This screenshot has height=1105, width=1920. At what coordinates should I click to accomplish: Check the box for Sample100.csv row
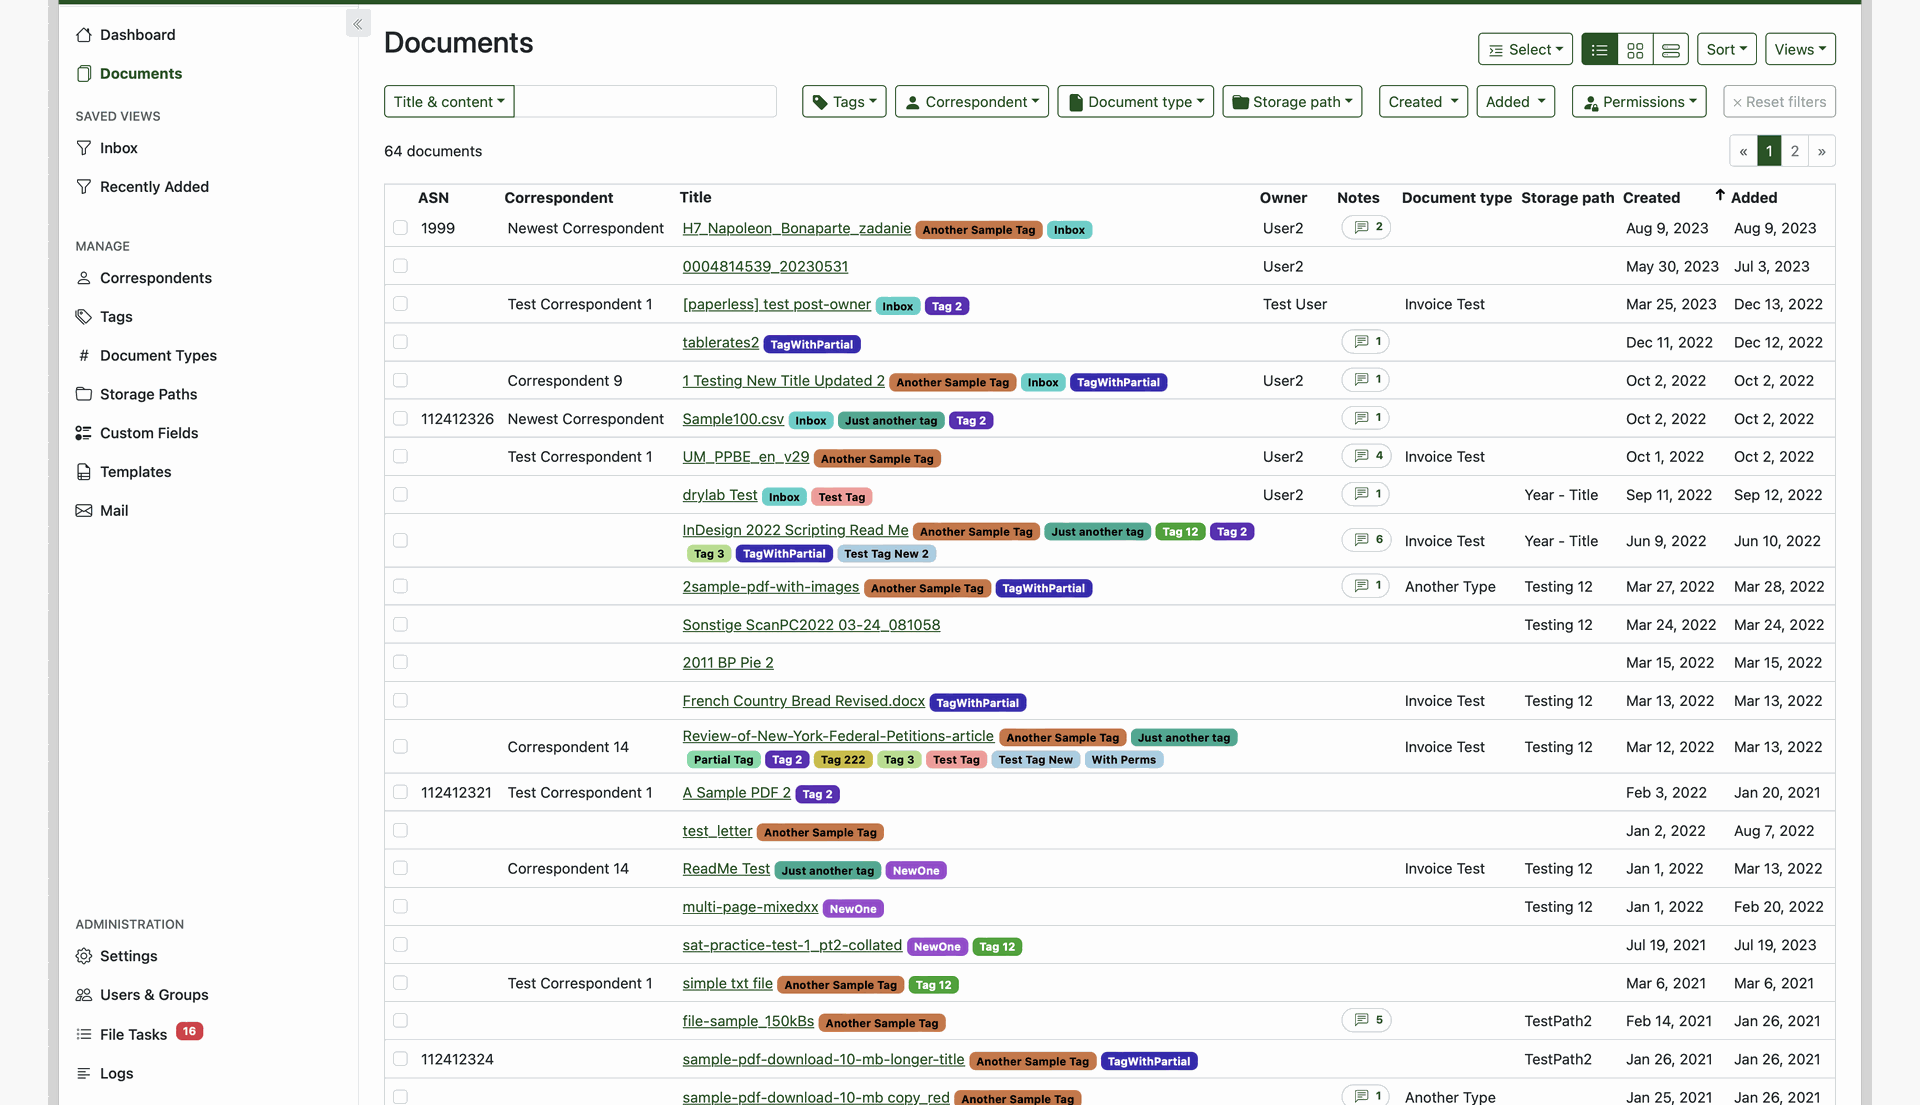coord(400,419)
